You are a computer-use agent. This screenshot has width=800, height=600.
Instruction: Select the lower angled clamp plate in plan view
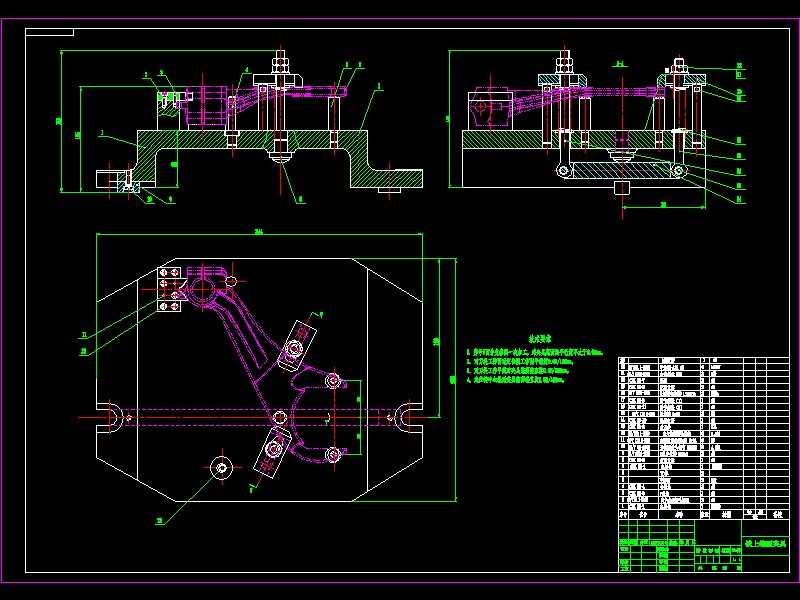coord(272,452)
